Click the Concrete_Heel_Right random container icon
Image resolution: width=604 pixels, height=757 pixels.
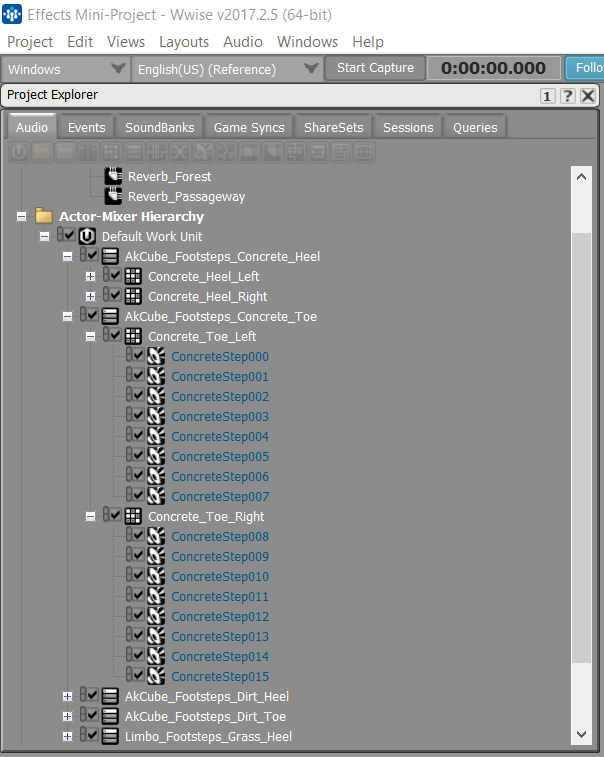pos(133,296)
